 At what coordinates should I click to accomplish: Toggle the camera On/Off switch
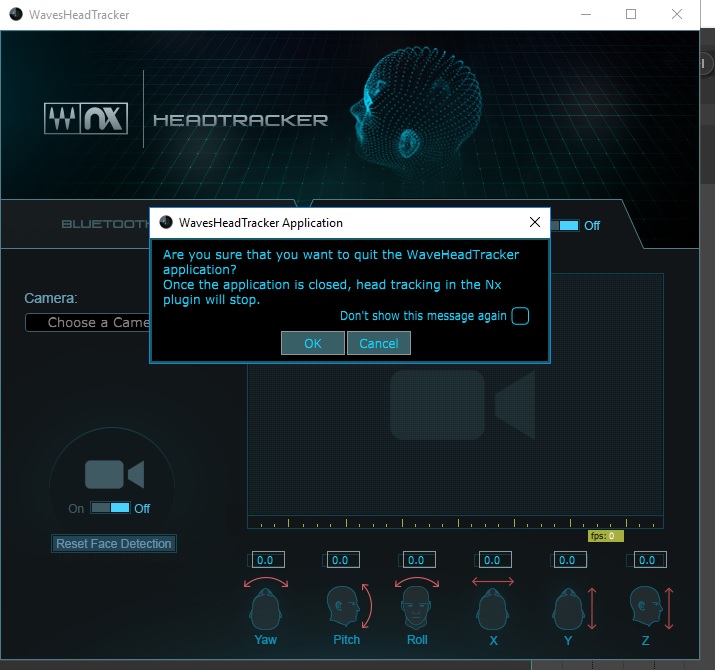(x=110, y=508)
